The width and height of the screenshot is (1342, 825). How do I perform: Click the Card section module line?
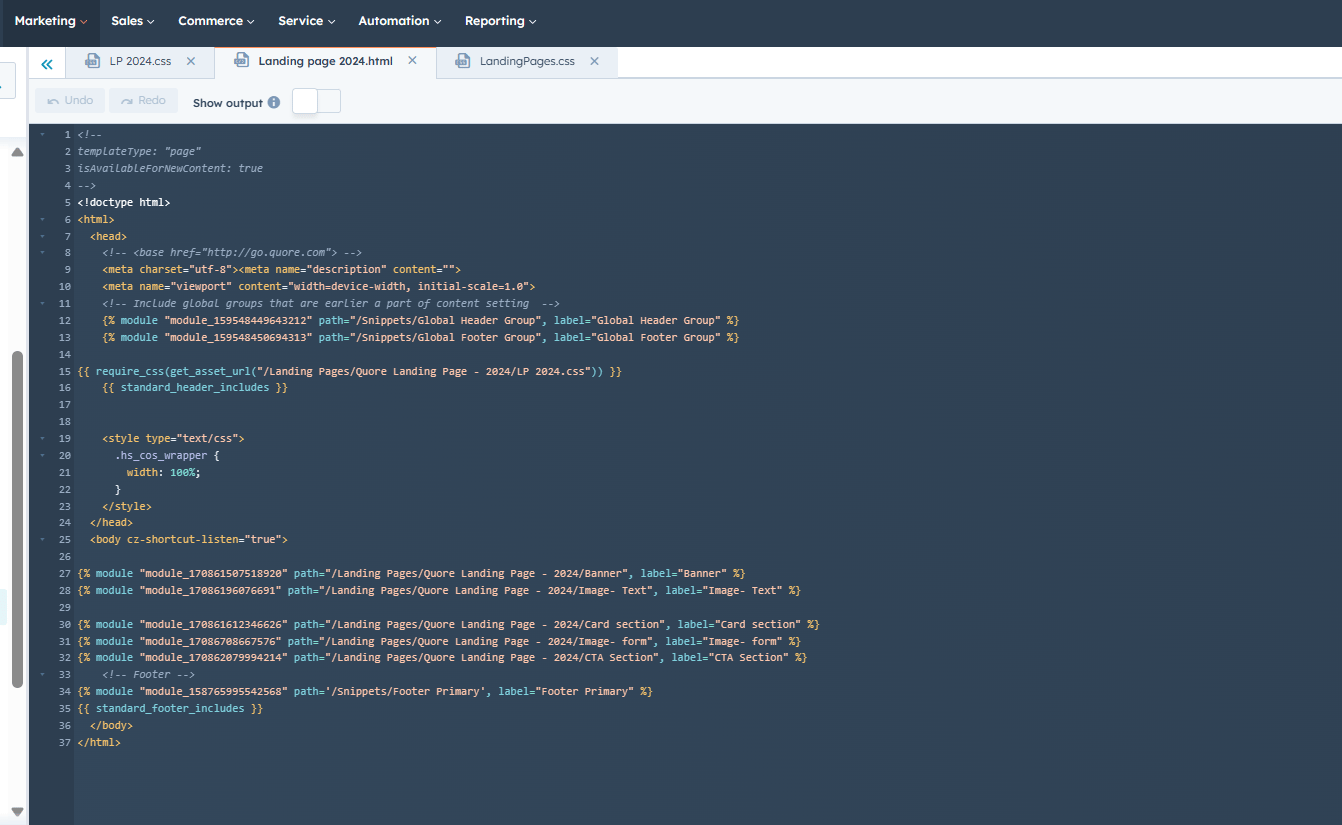coord(448,624)
